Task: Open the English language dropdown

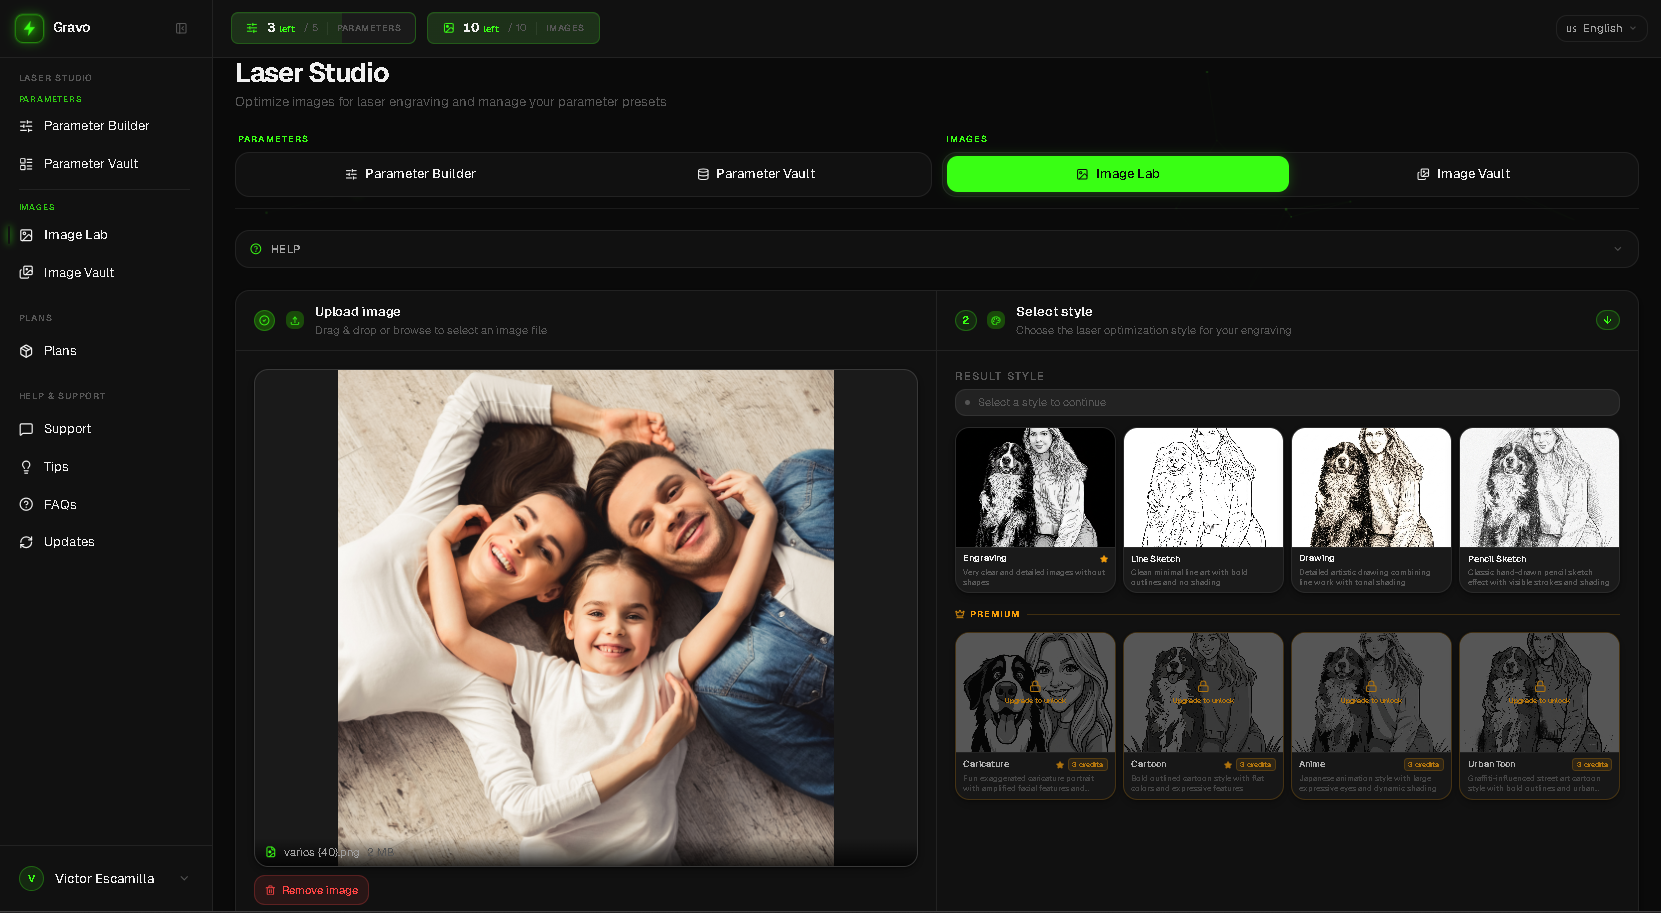Action: pos(1601,28)
